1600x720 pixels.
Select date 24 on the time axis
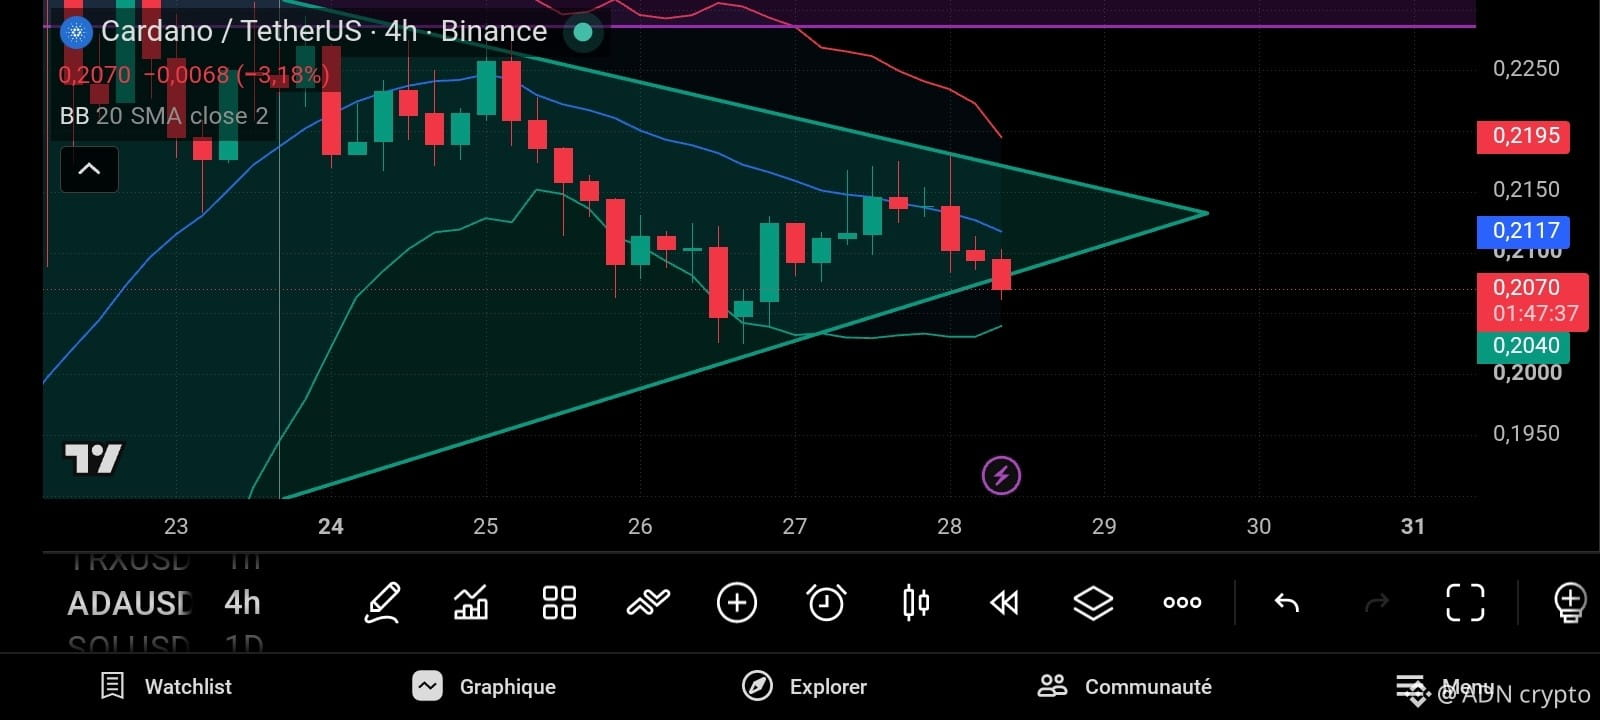pos(331,526)
